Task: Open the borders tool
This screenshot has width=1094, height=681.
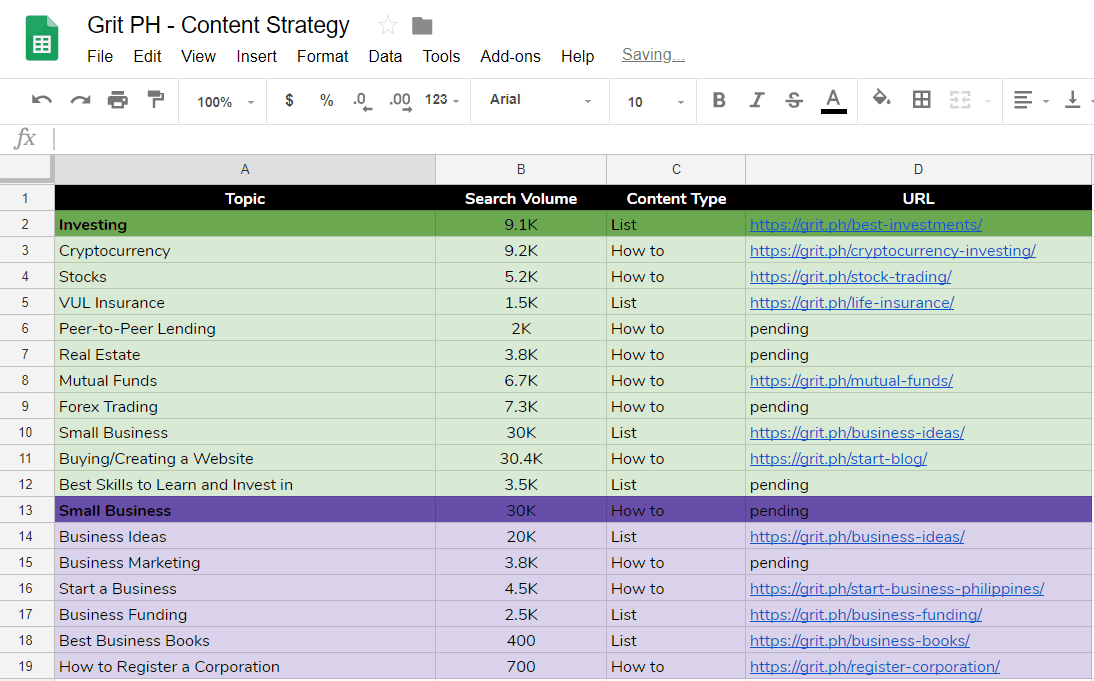Action: click(x=922, y=100)
